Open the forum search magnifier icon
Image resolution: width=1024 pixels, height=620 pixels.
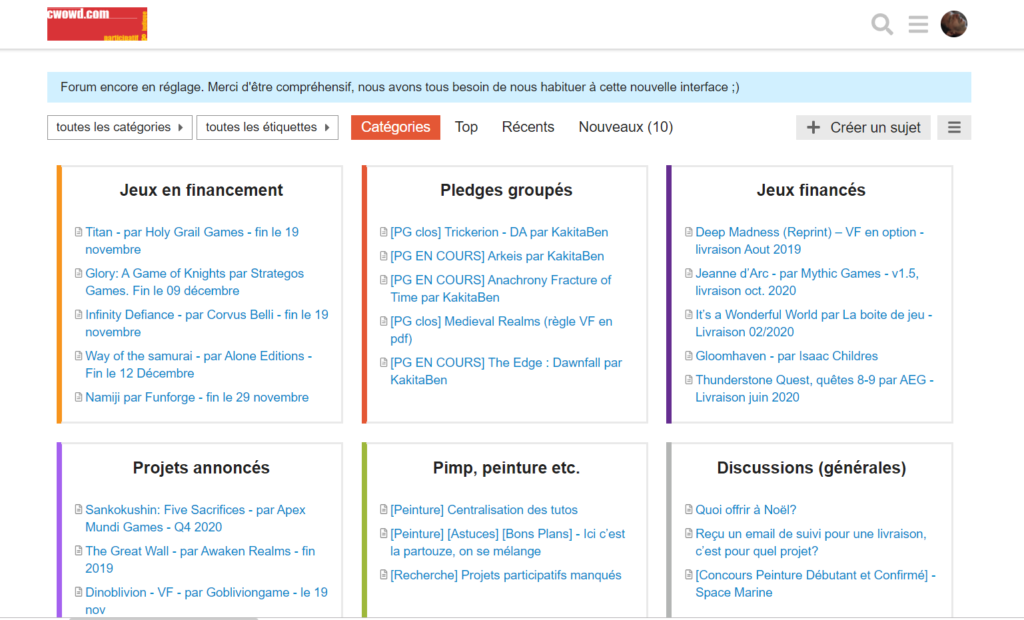tap(882, 24)
